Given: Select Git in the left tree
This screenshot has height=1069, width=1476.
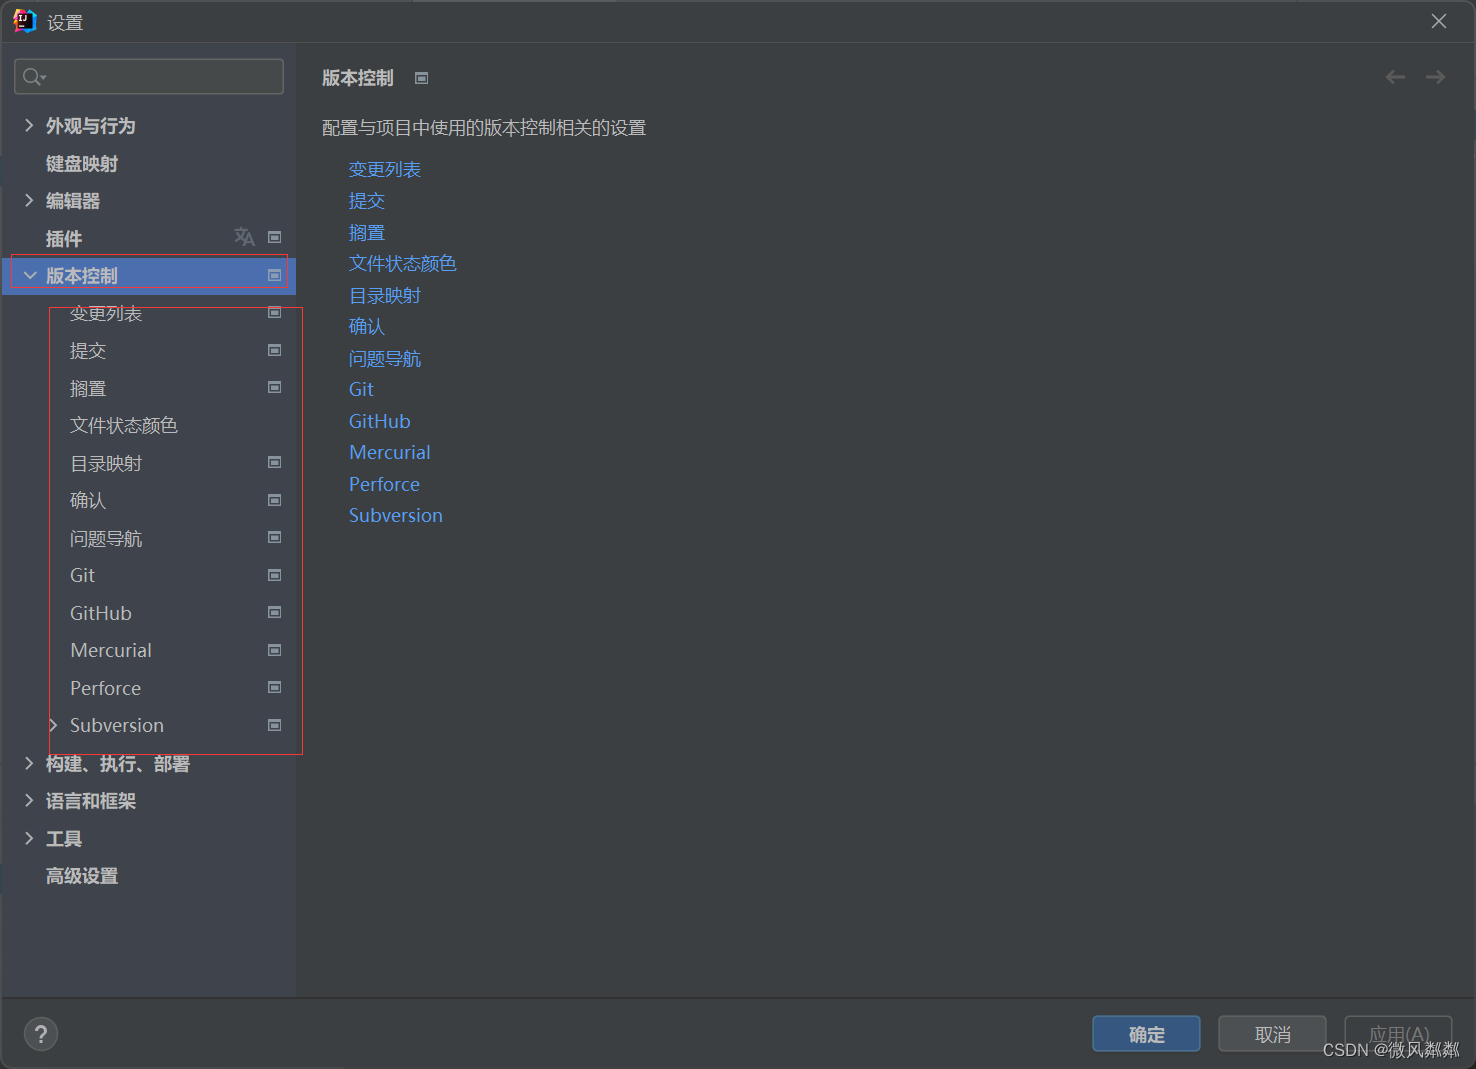Looking at the screenshot, I should pyautogui.click(x=82, y=576).
